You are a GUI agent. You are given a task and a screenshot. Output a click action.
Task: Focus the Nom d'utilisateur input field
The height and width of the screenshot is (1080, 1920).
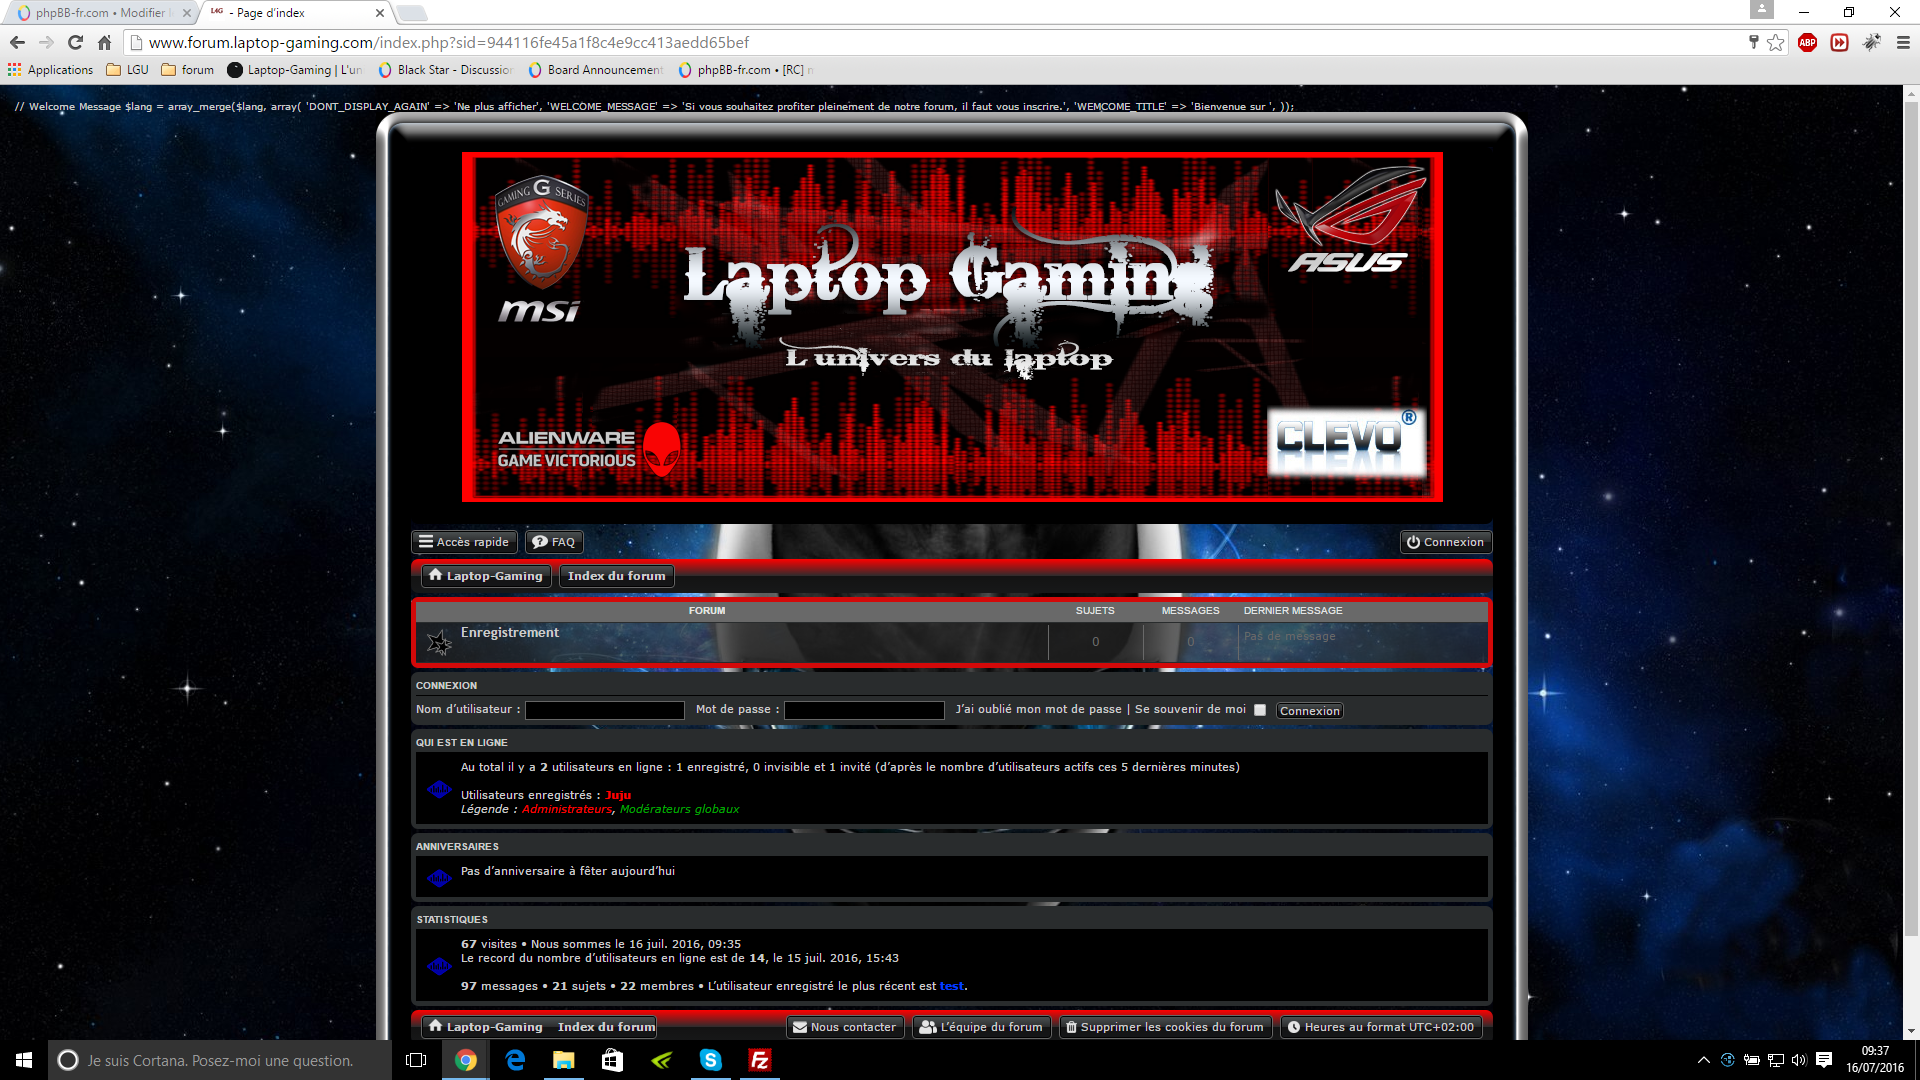(x=604, y=710)
